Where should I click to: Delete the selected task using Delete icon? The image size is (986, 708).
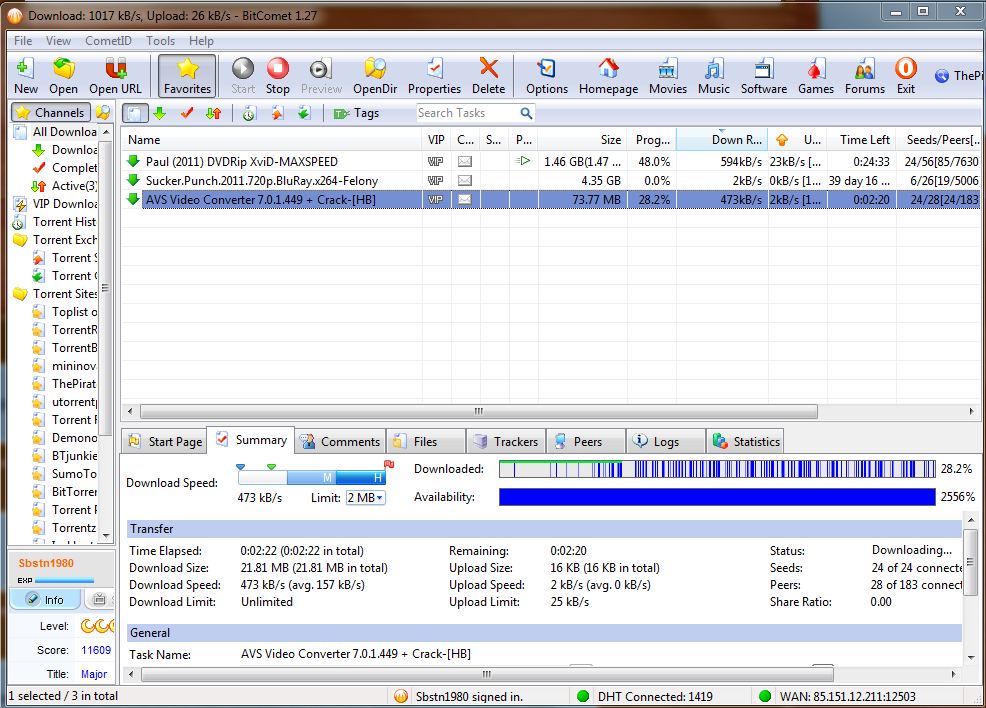(489, 75)
